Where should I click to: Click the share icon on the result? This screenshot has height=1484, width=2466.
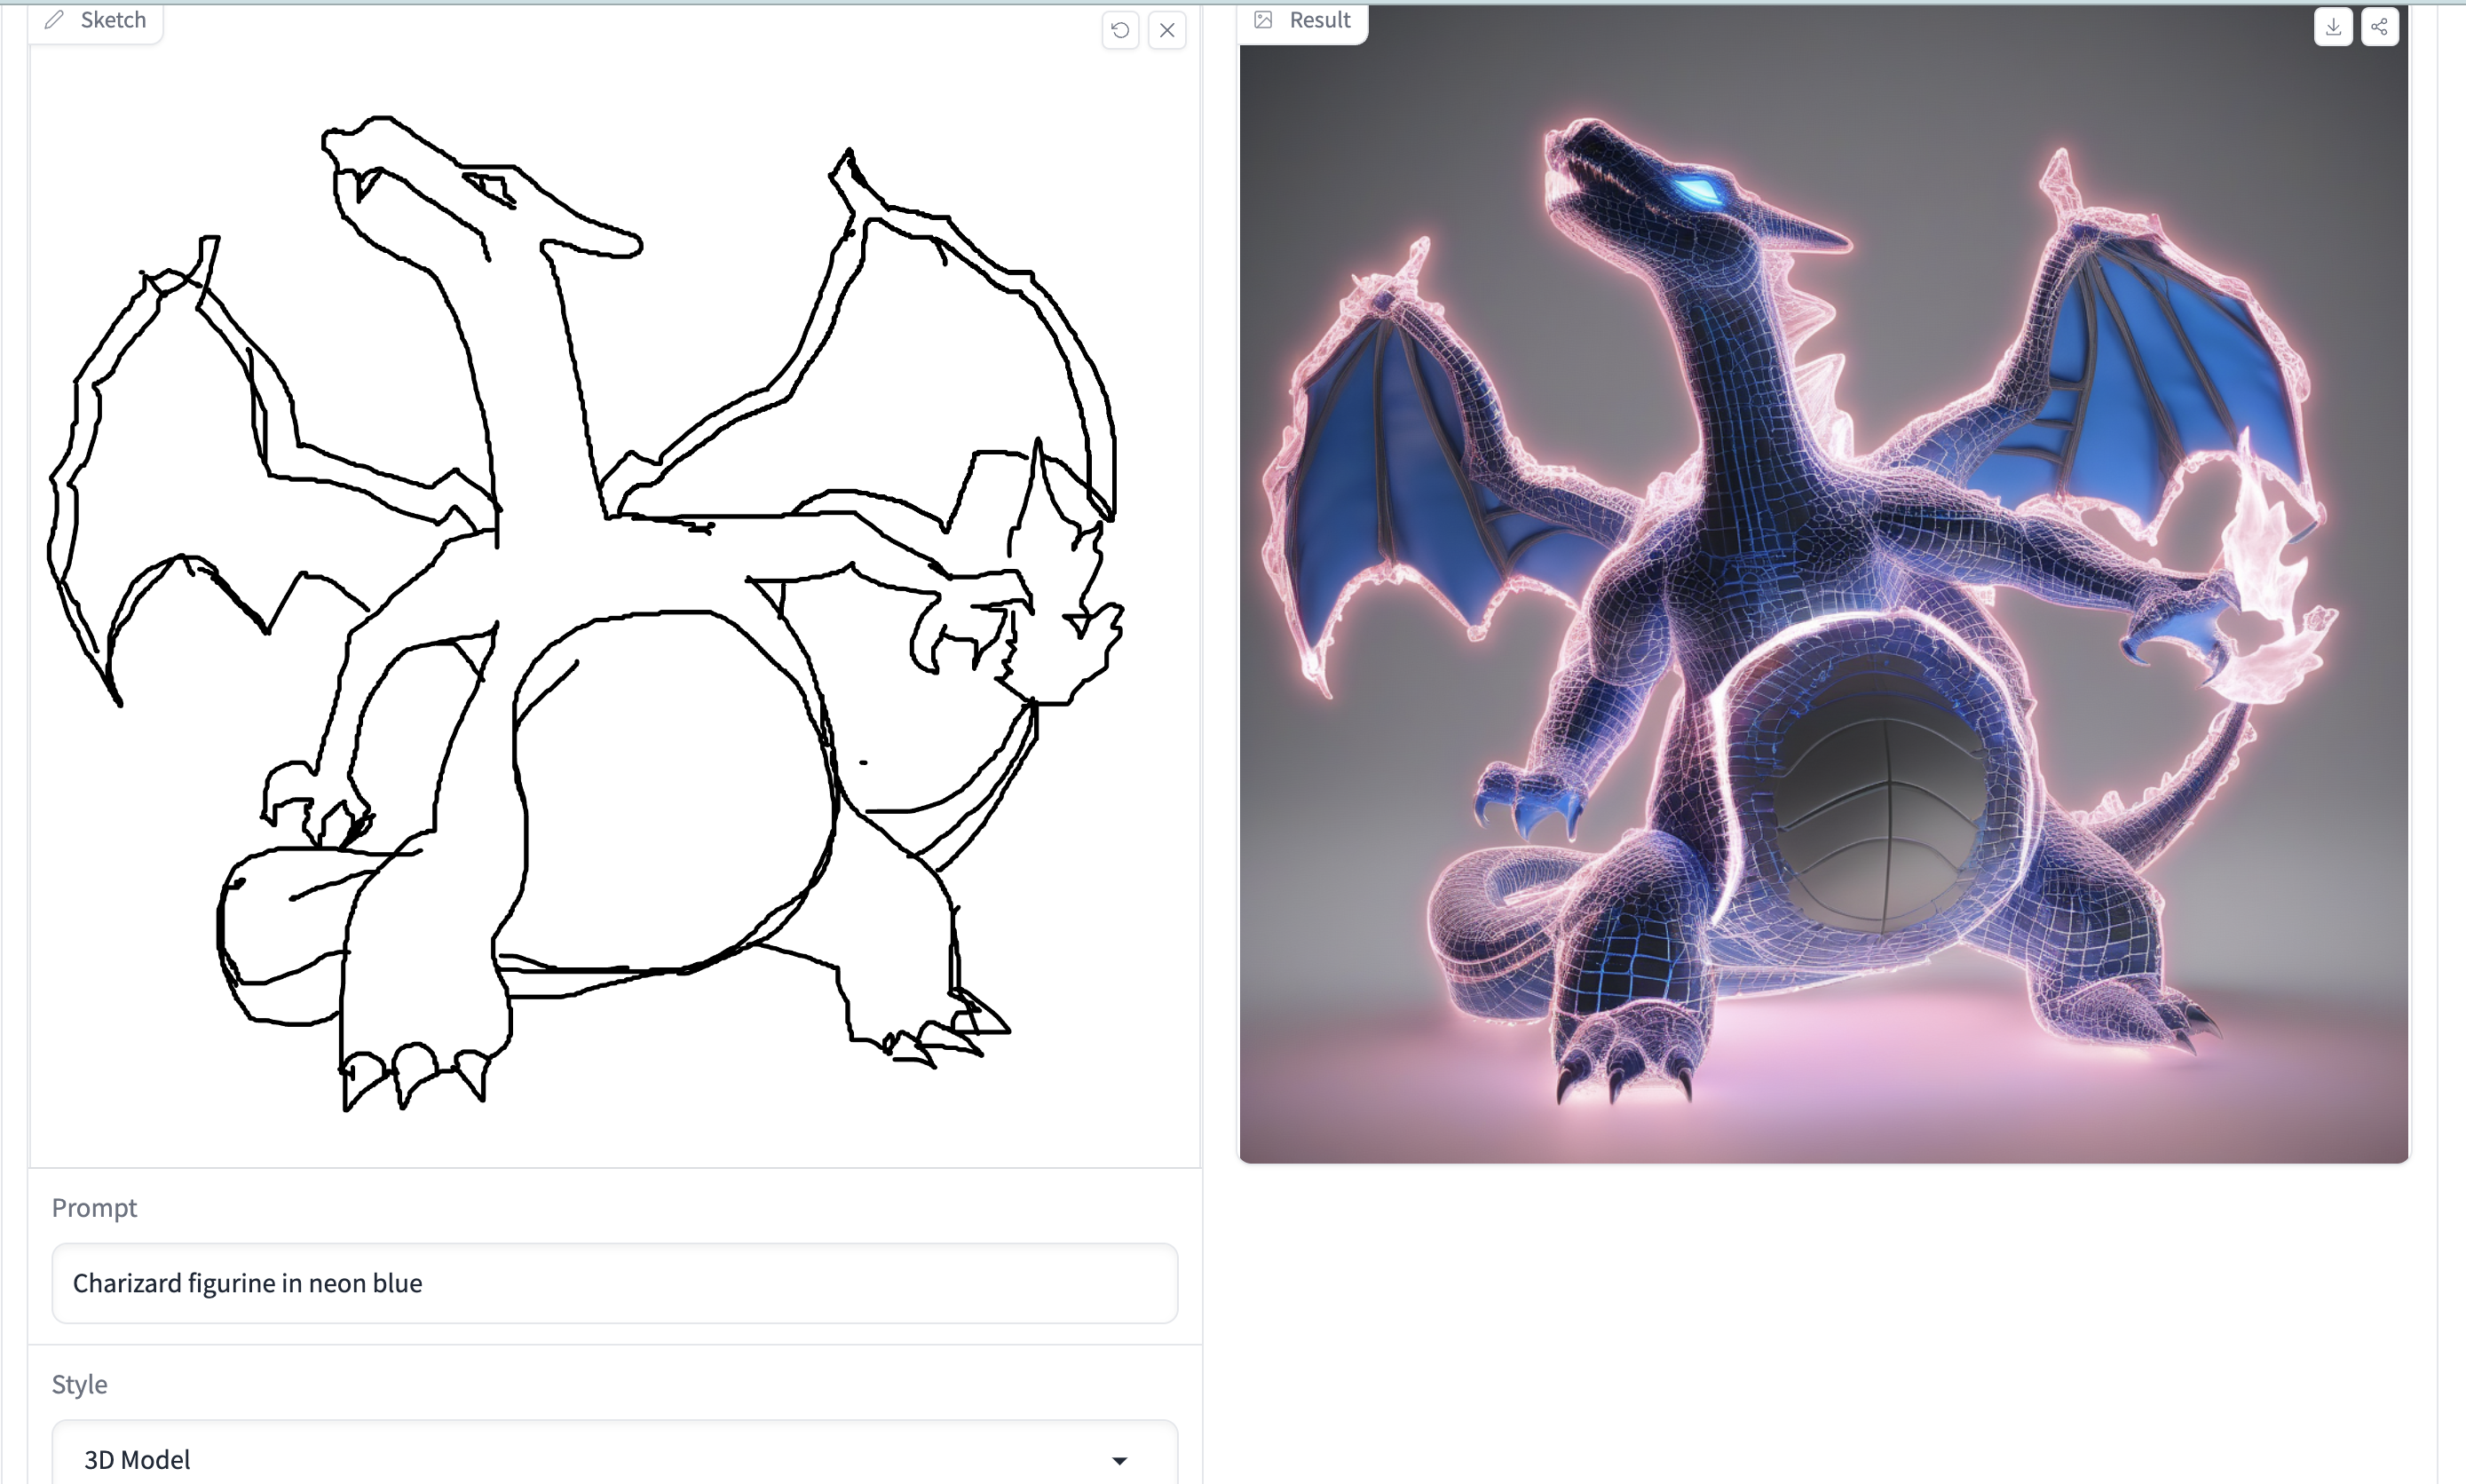coord(2379,27)
